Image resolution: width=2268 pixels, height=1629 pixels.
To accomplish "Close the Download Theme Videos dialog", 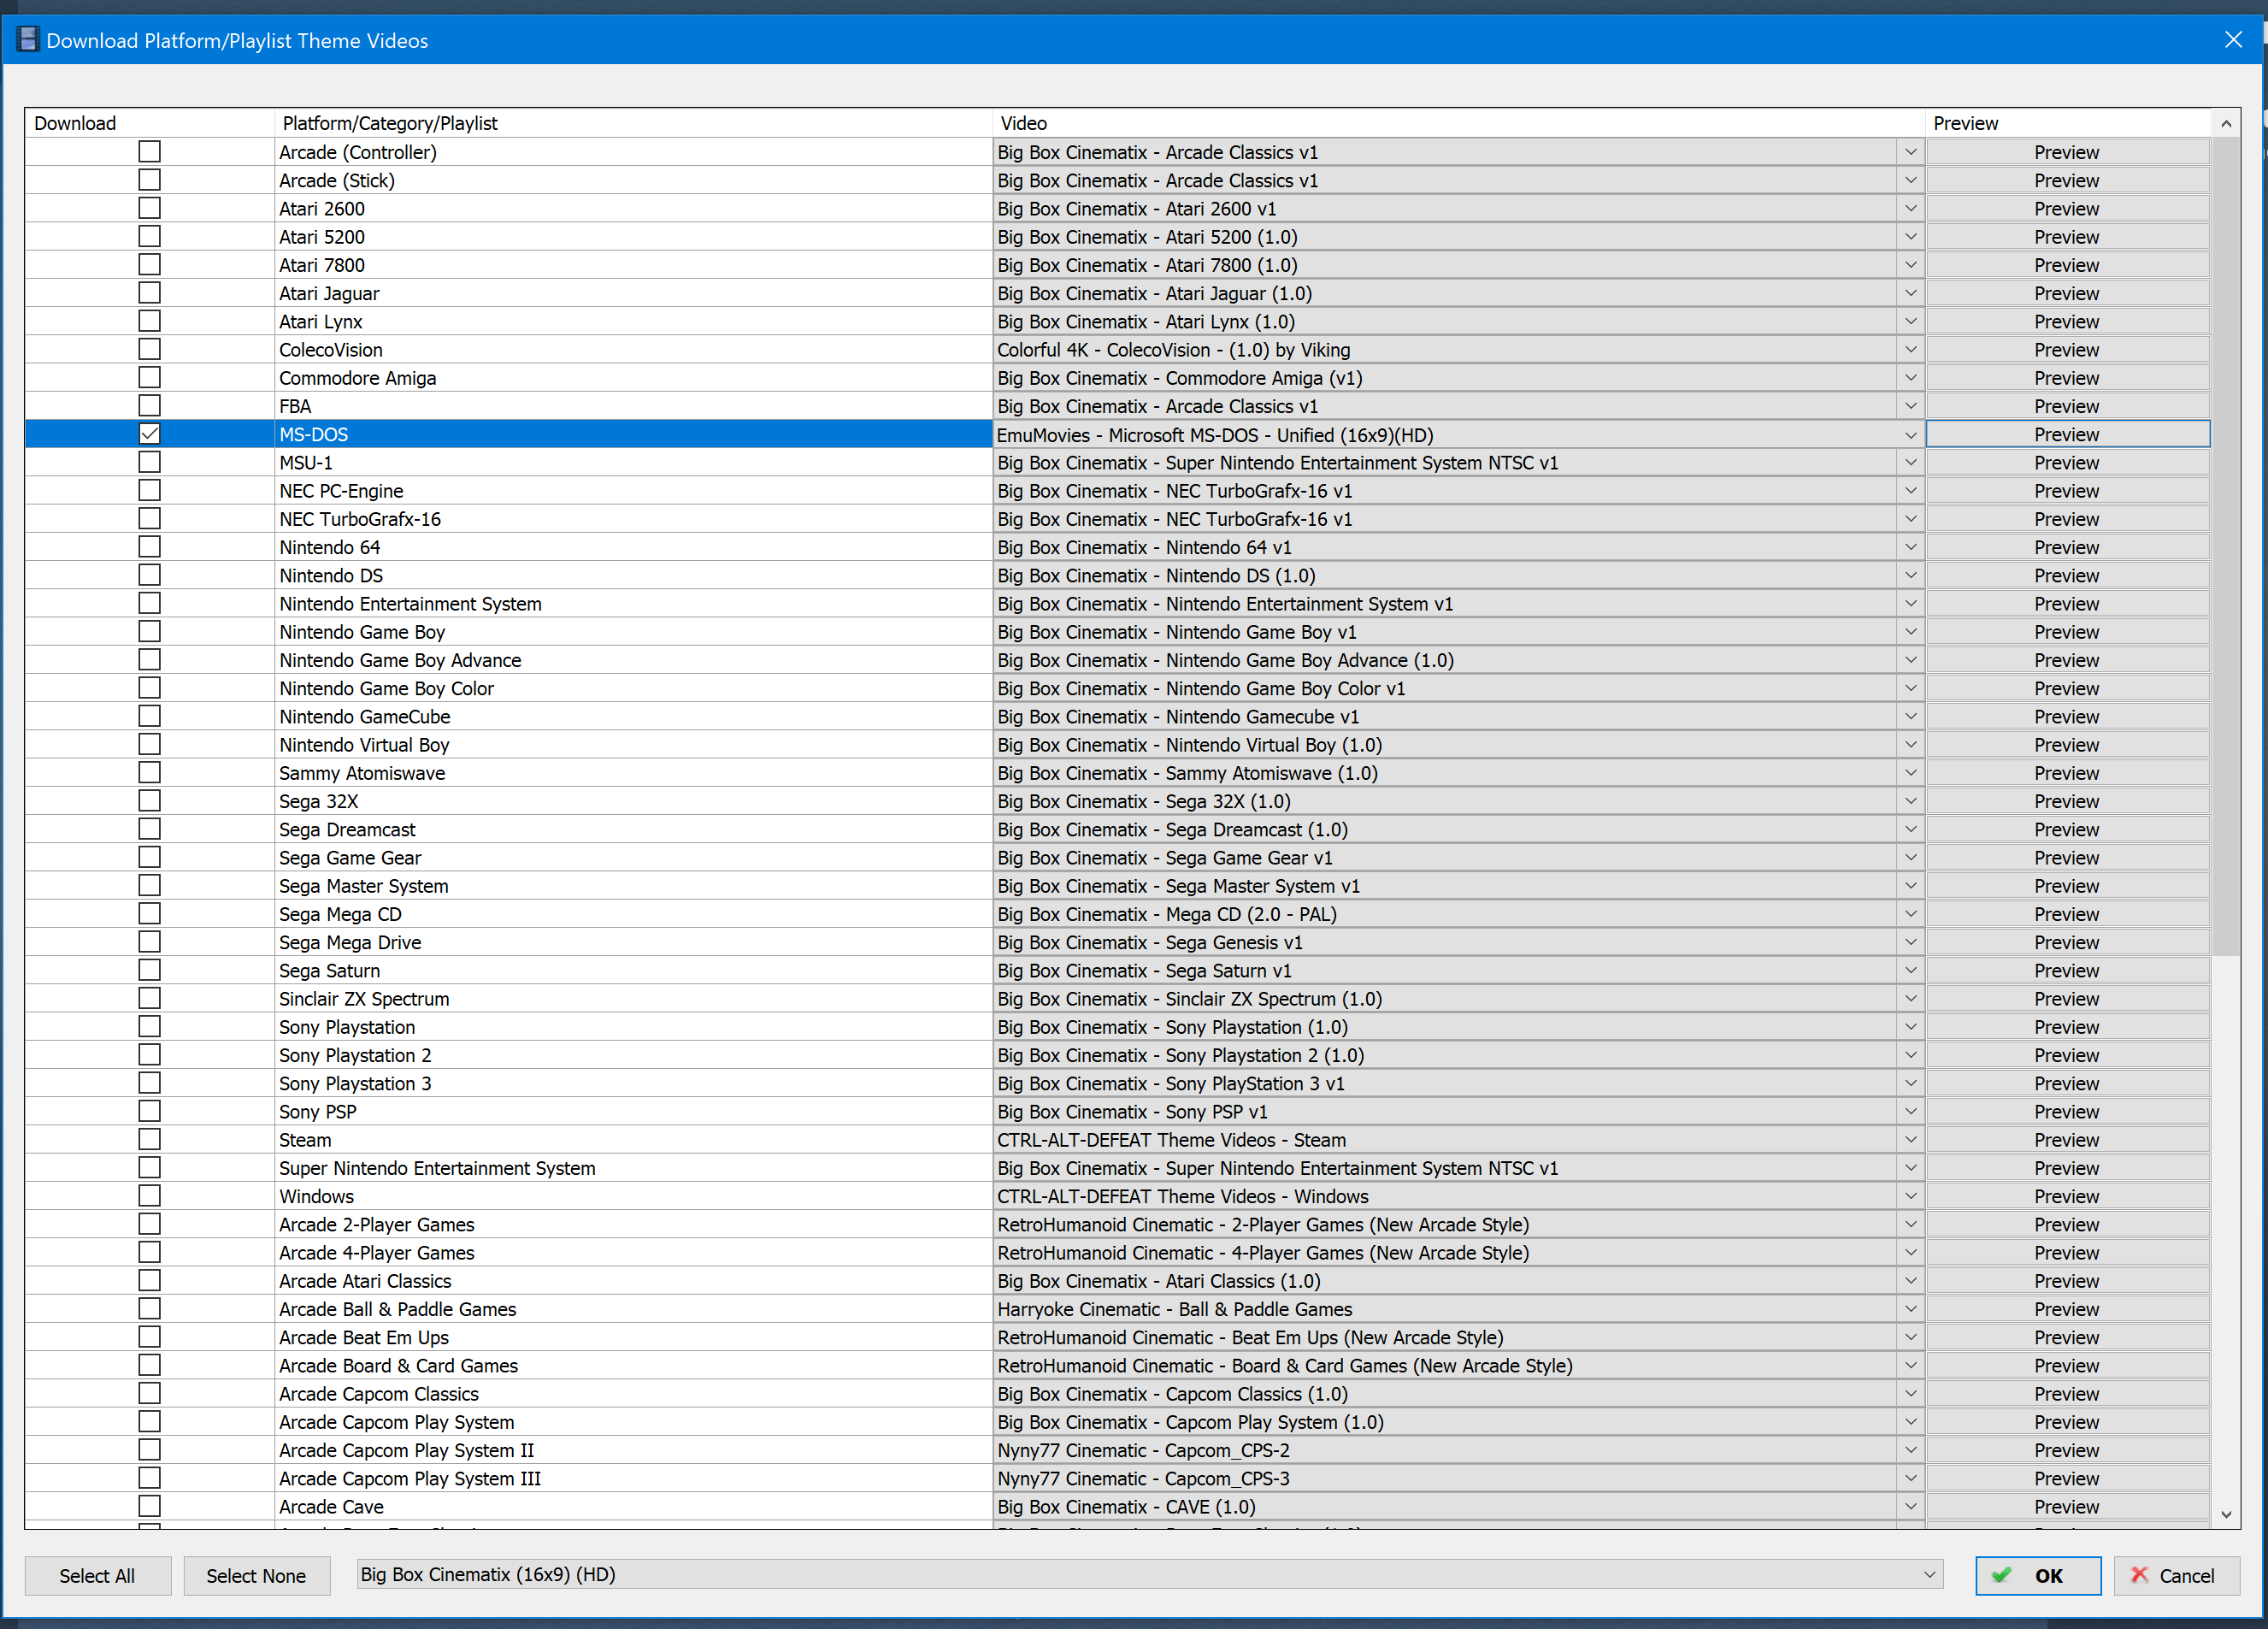I will (x=2233, y=40).
